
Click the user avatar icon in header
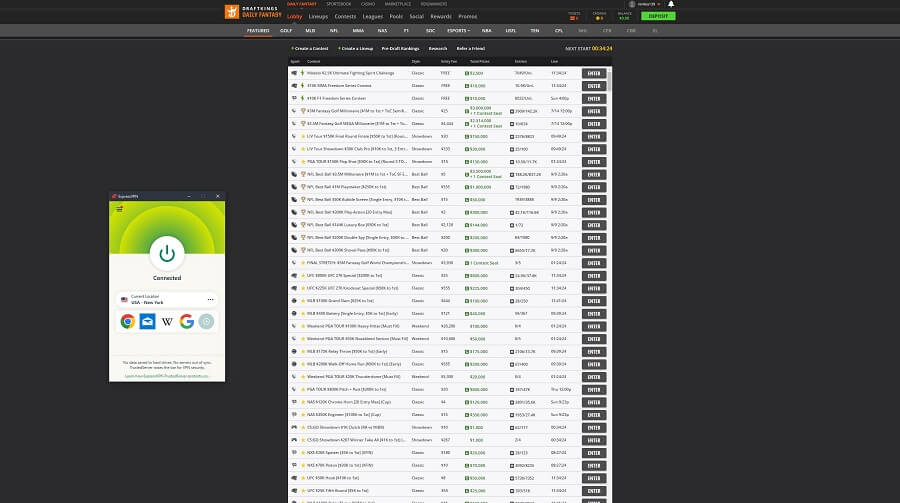(632, 4)
